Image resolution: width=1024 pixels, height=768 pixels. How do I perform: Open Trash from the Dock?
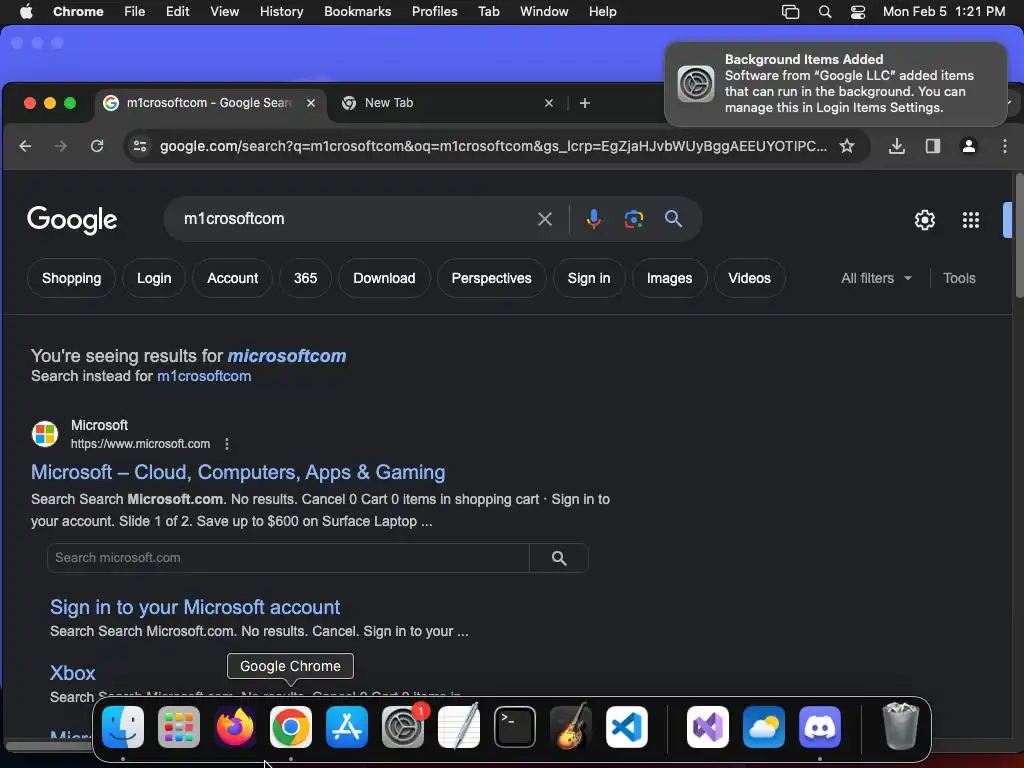click(x=901, y=727)
